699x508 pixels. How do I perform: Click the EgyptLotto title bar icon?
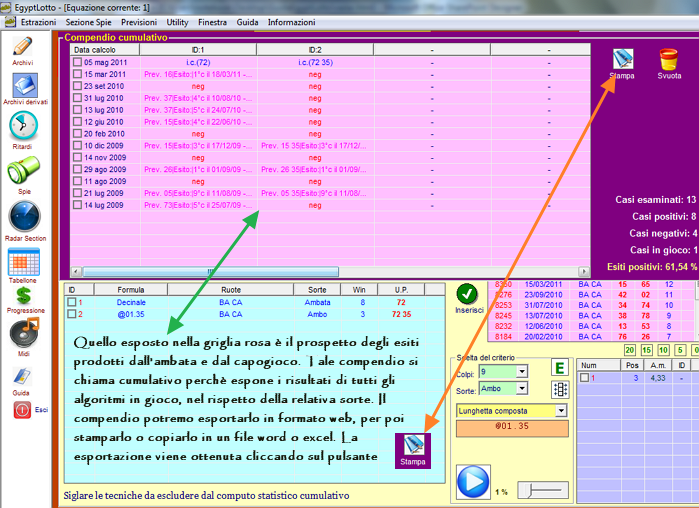(x=6, y=8)
